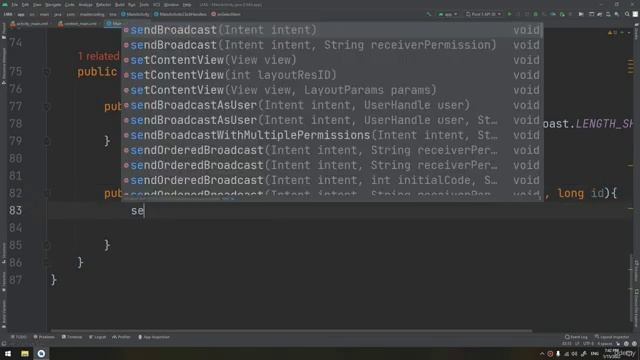Open the Build menu
This screenshot has height=360, width=640.
click(x=120, y=5)
